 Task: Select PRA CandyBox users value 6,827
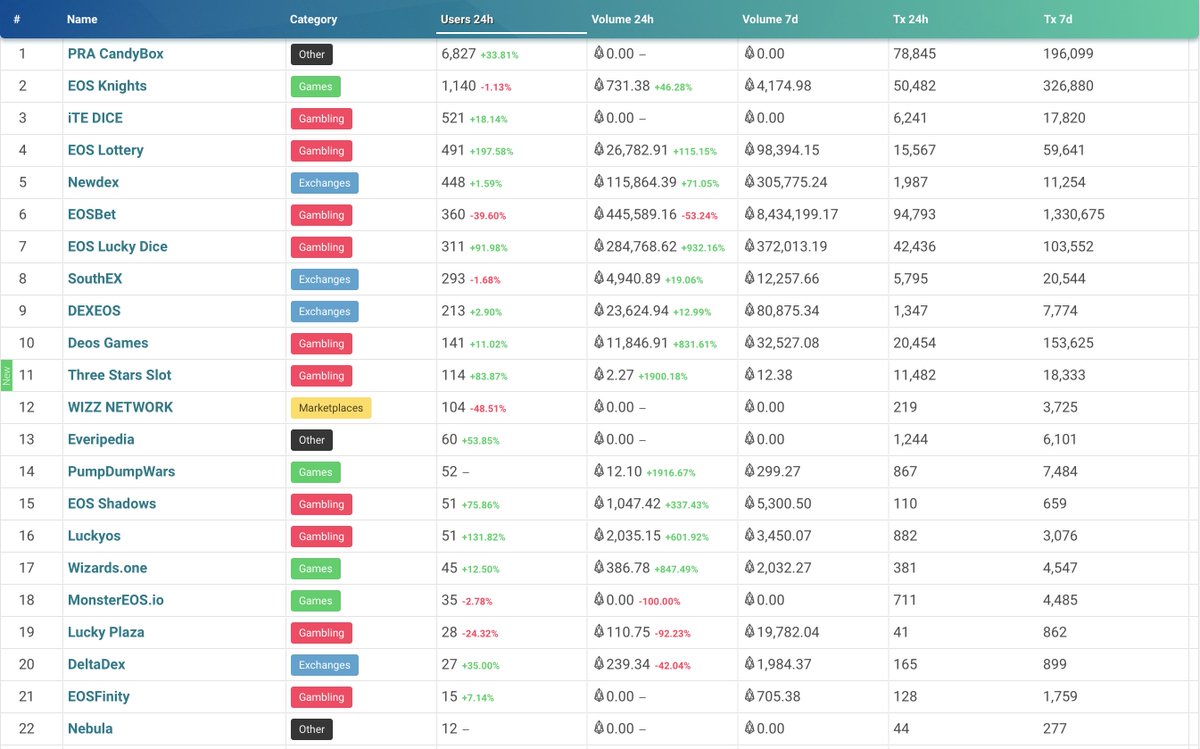459,54
